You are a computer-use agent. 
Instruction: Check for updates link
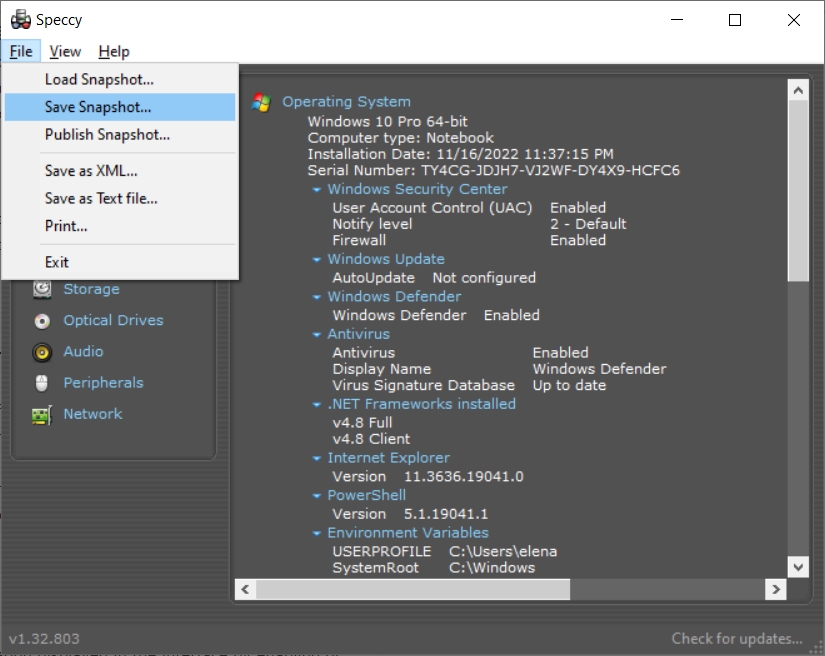pyautogui.click(x=737, y=638)
